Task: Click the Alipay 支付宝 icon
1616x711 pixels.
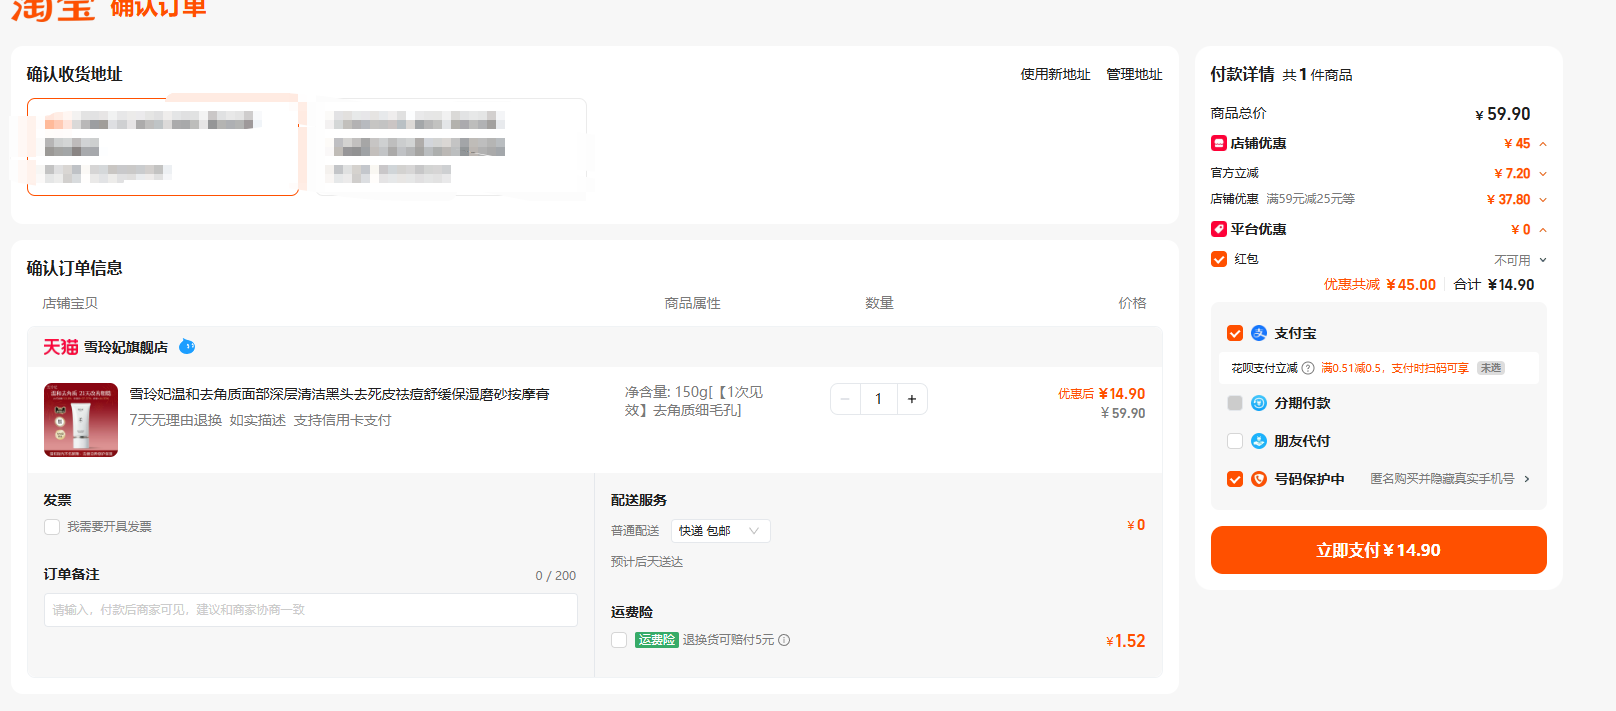Action: click(1259, 333)
